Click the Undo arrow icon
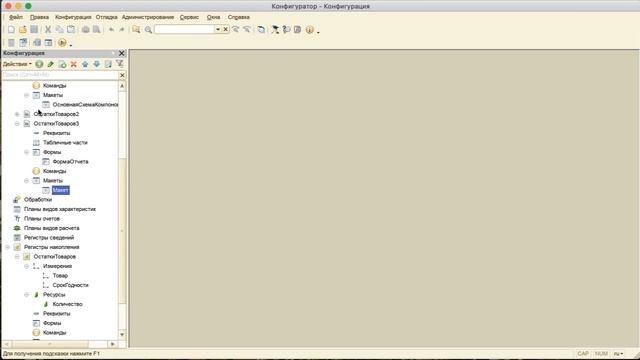The image size is (640, 360). [x=111, y=29]
